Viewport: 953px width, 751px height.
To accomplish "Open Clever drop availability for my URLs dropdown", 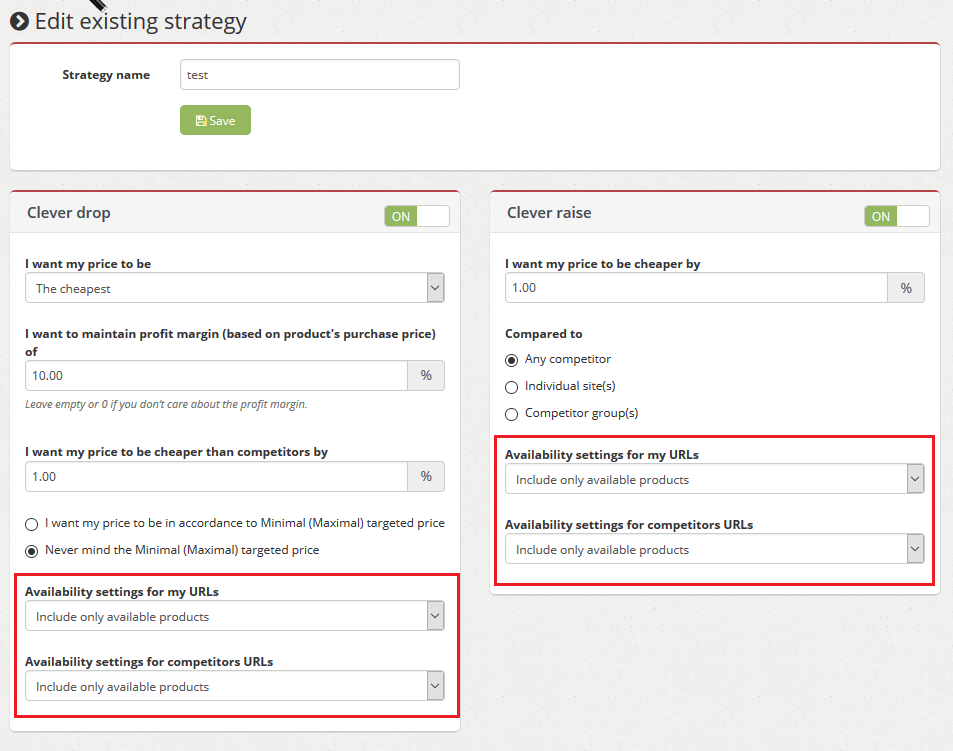I will tap(235, 616).
